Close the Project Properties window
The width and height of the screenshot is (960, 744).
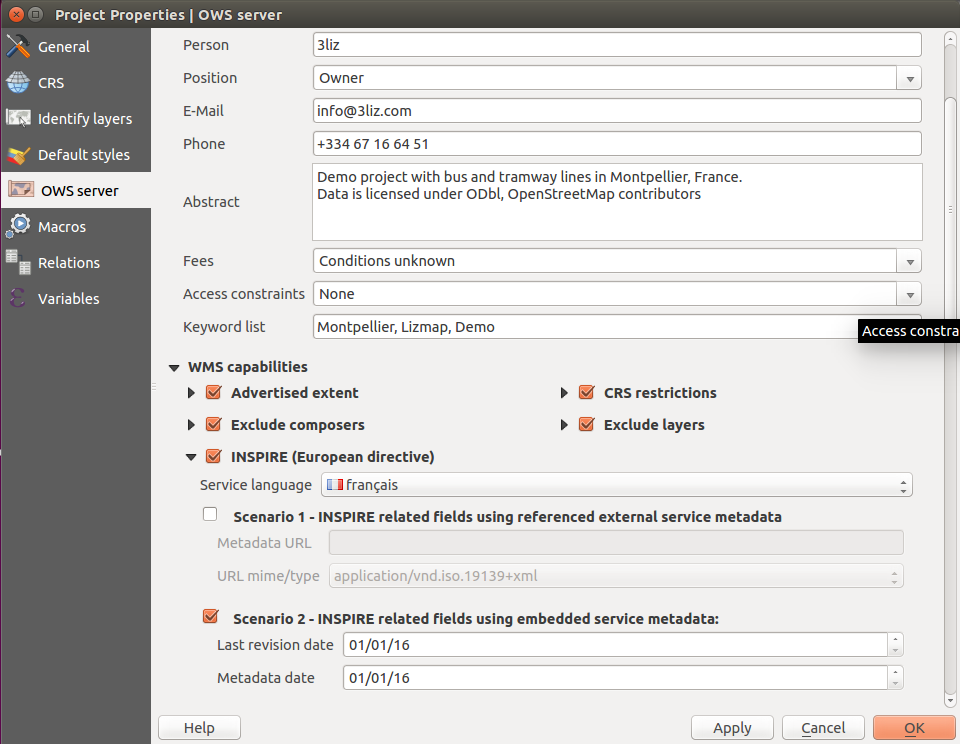tap(17, 14)
